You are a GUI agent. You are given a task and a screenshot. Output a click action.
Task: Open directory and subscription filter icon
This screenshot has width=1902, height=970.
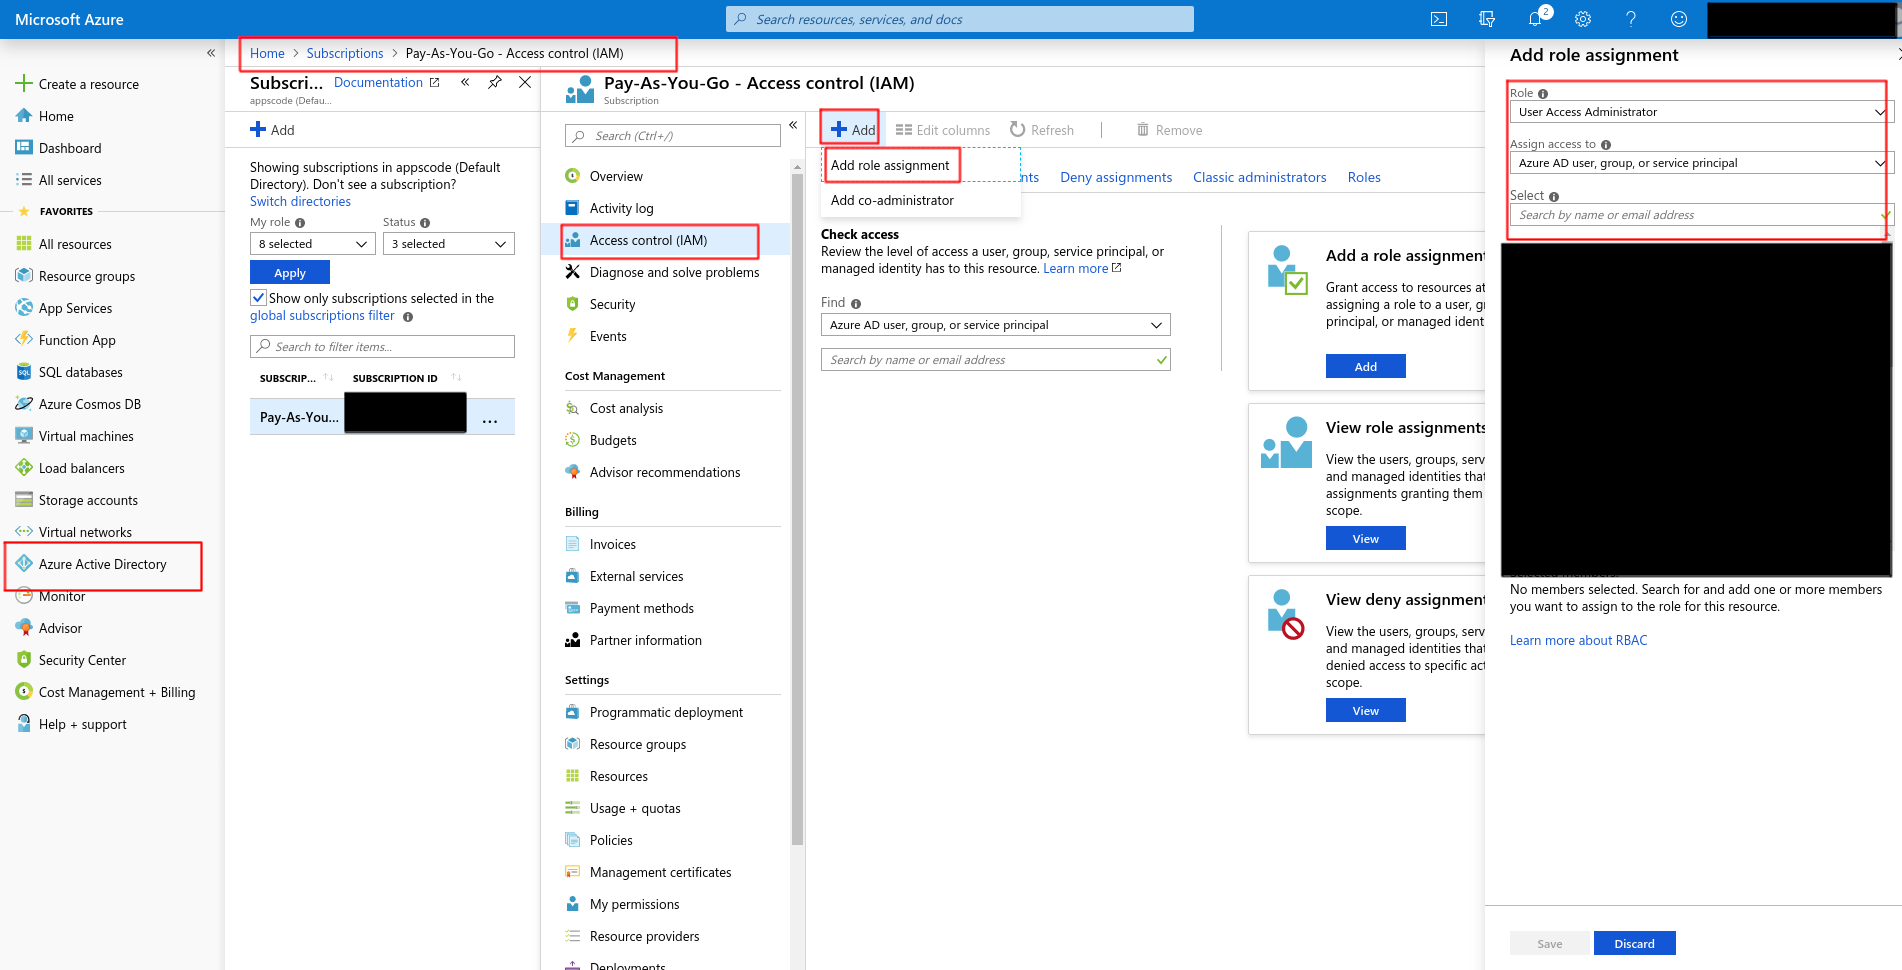point(1487,19)
